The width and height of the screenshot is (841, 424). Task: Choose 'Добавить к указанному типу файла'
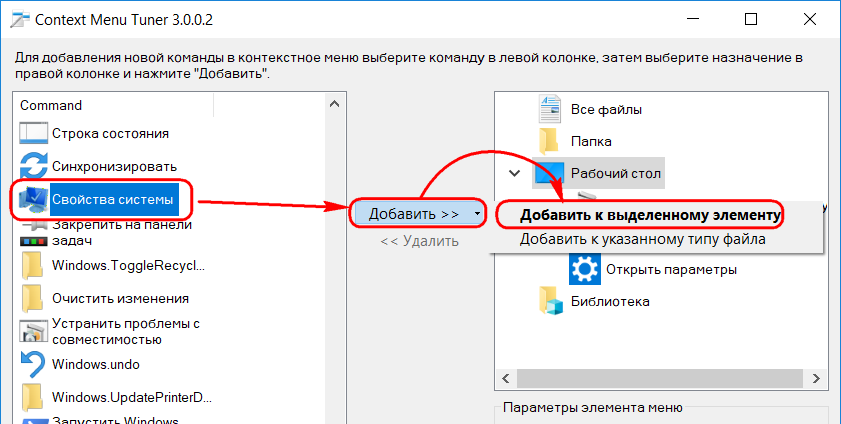pos(642,239)
